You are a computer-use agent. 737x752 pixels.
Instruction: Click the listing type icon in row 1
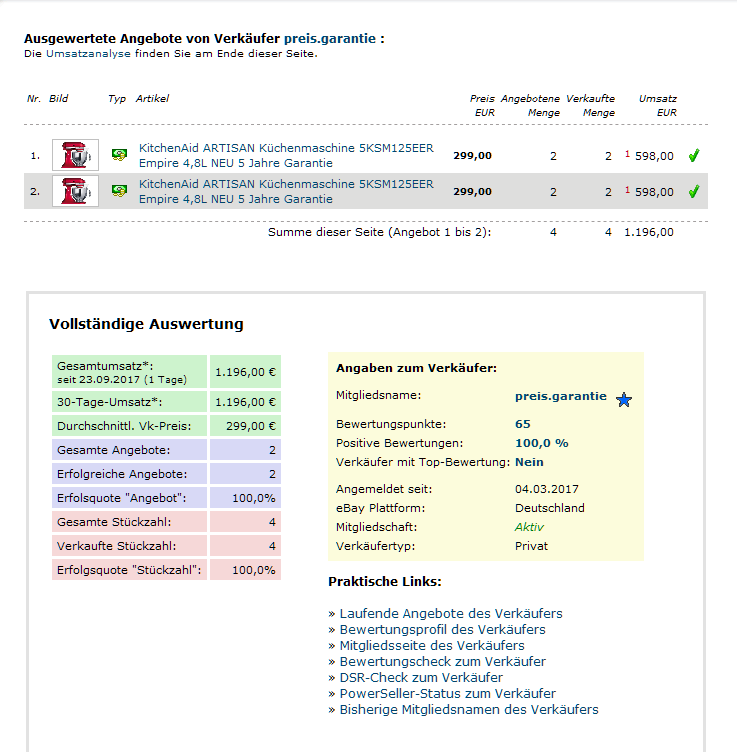tap(119, 156)
